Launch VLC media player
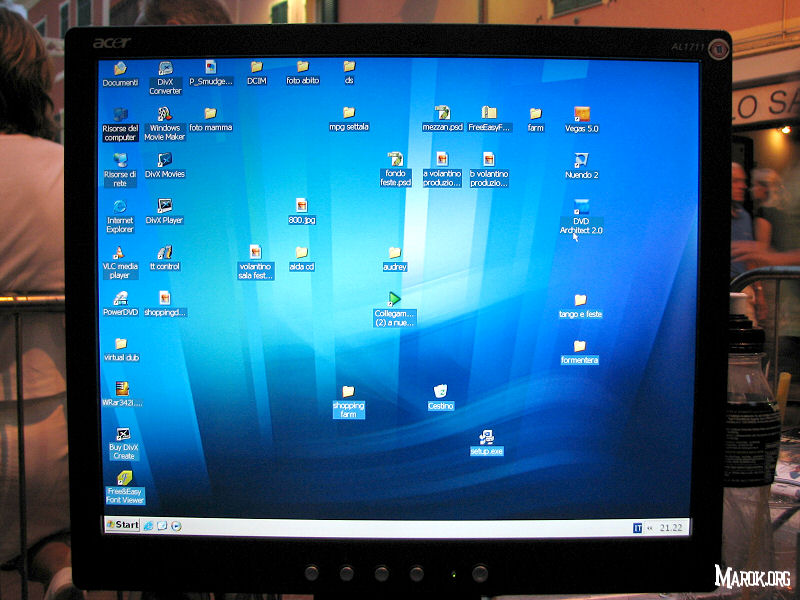 click(120, 263)
